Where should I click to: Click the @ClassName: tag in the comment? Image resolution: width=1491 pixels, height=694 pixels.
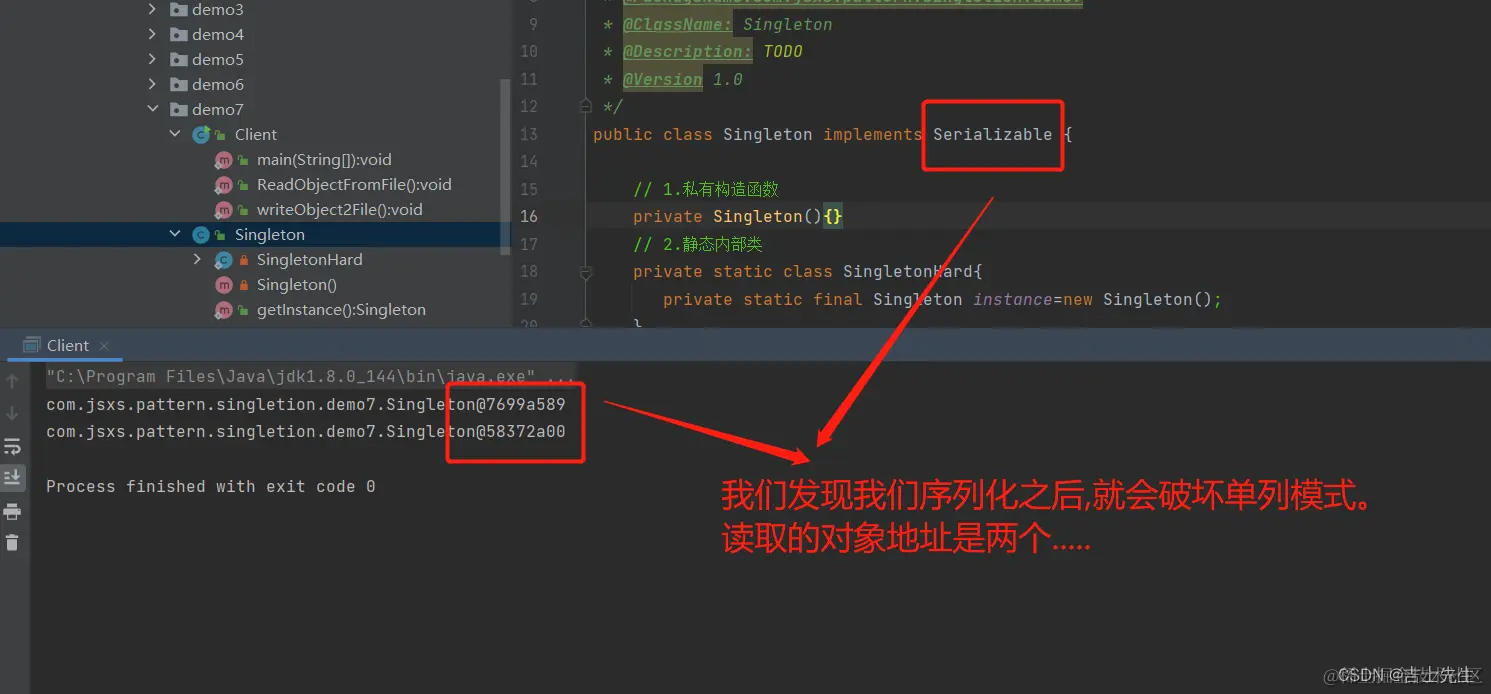[x=677, y=24]
